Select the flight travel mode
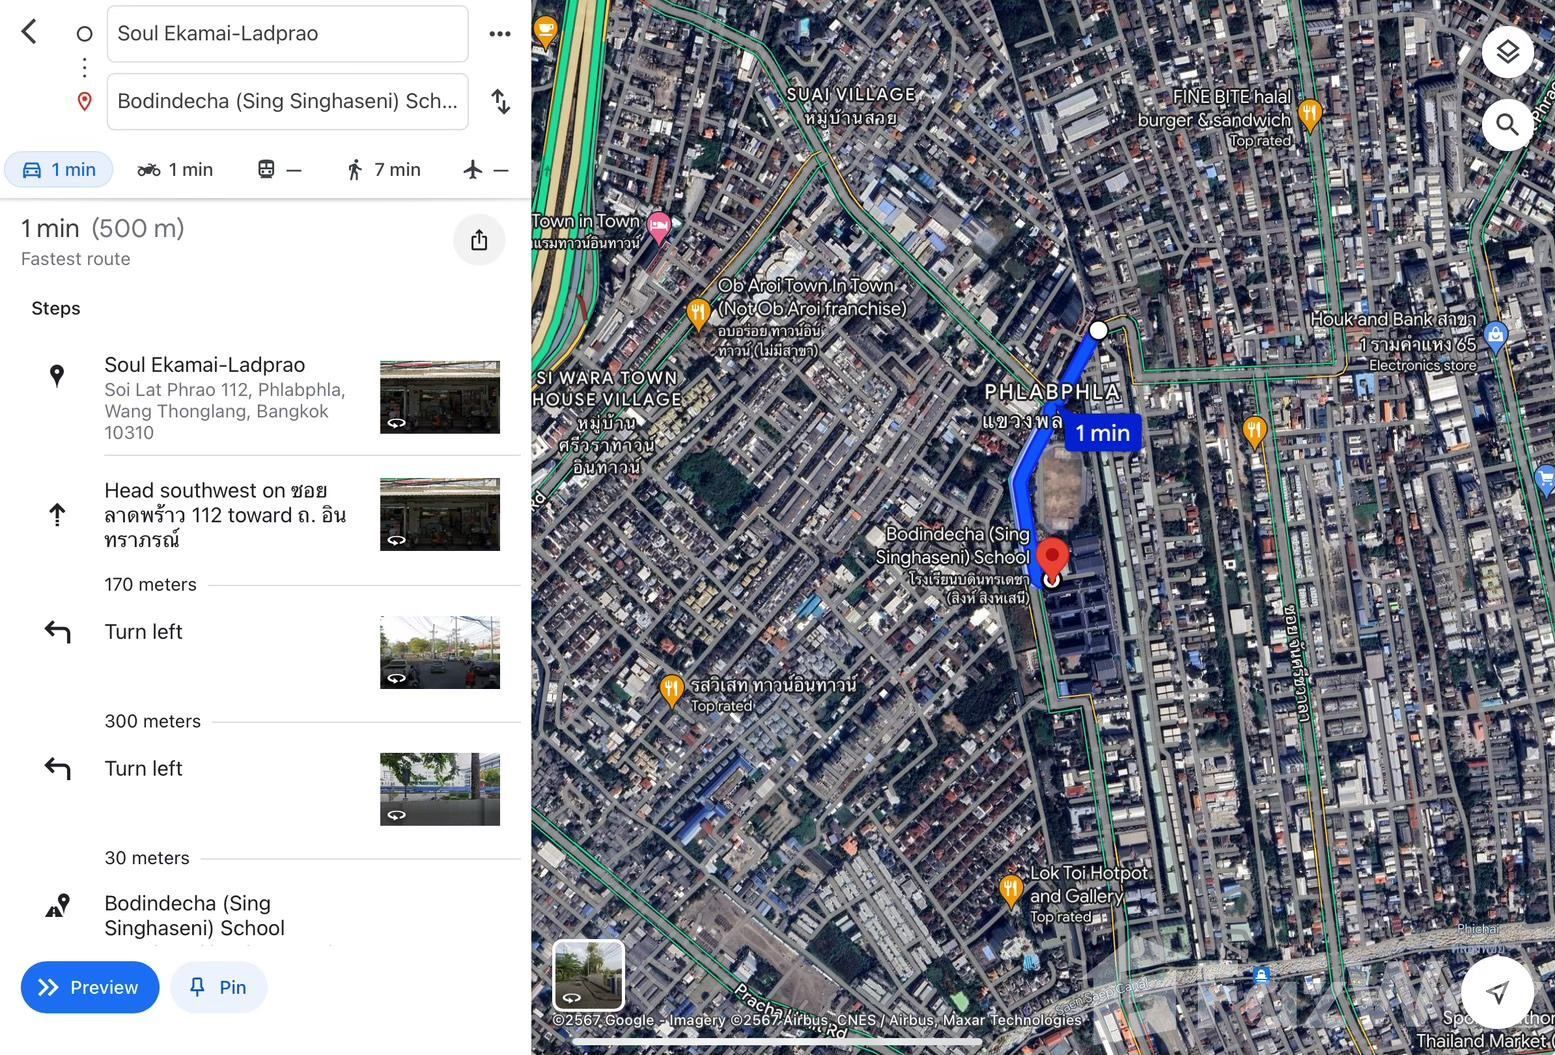This screenshot has height=1055, width=1555. pyautogui.click(x=486, y=170)
